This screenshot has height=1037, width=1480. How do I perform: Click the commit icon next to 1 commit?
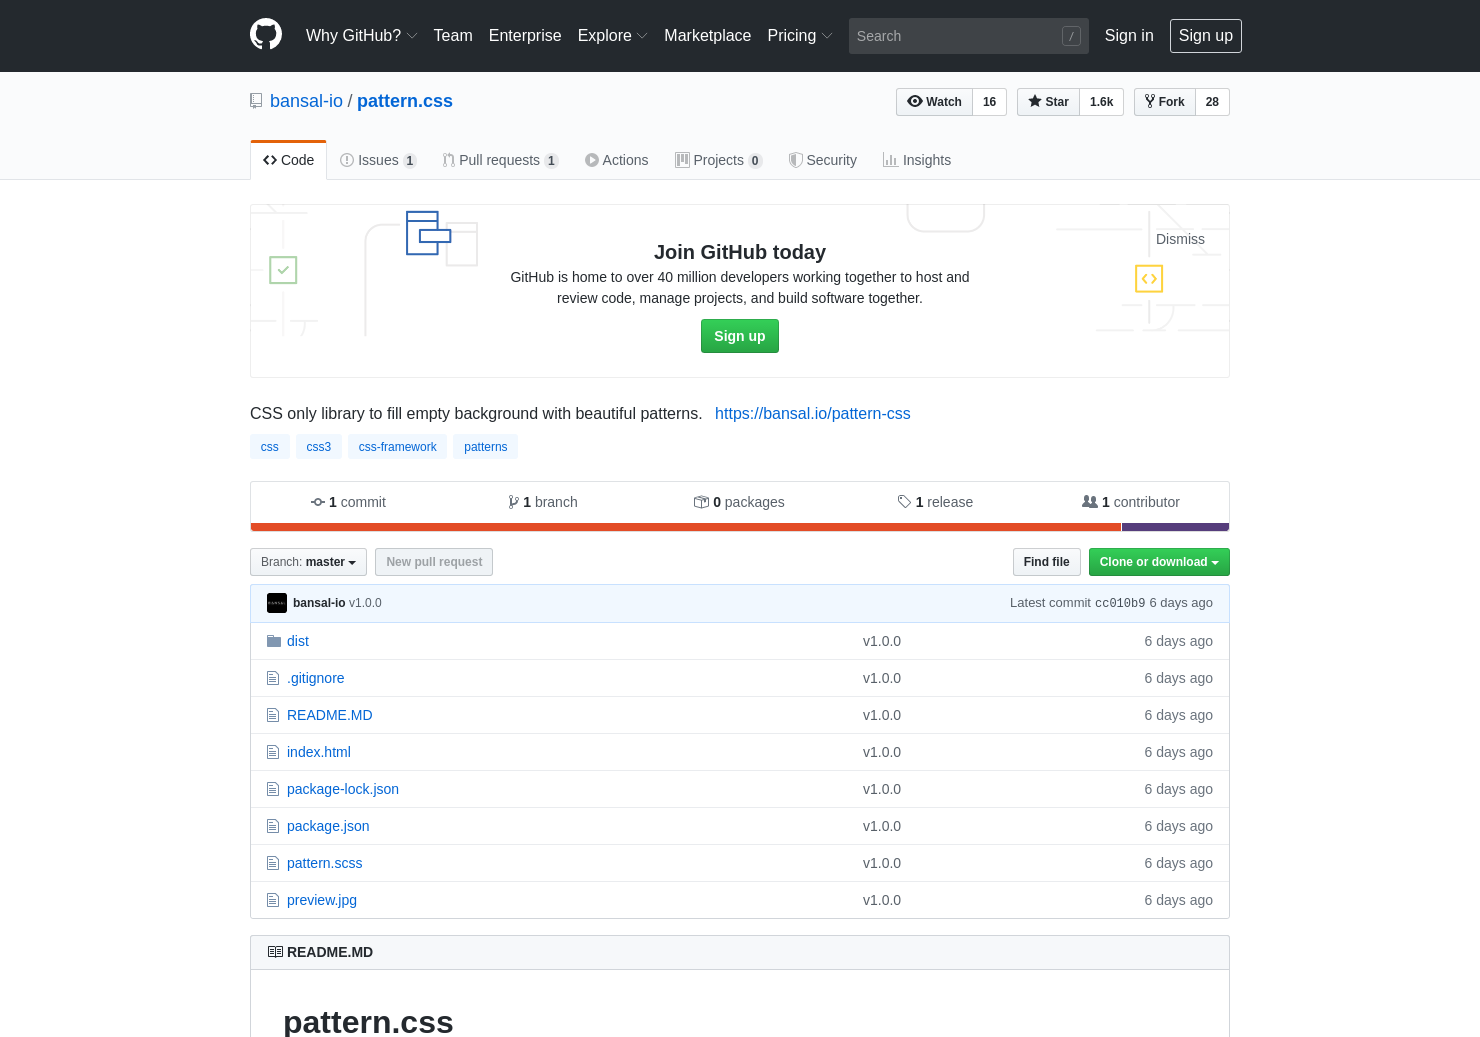click(x=318, y=502)
